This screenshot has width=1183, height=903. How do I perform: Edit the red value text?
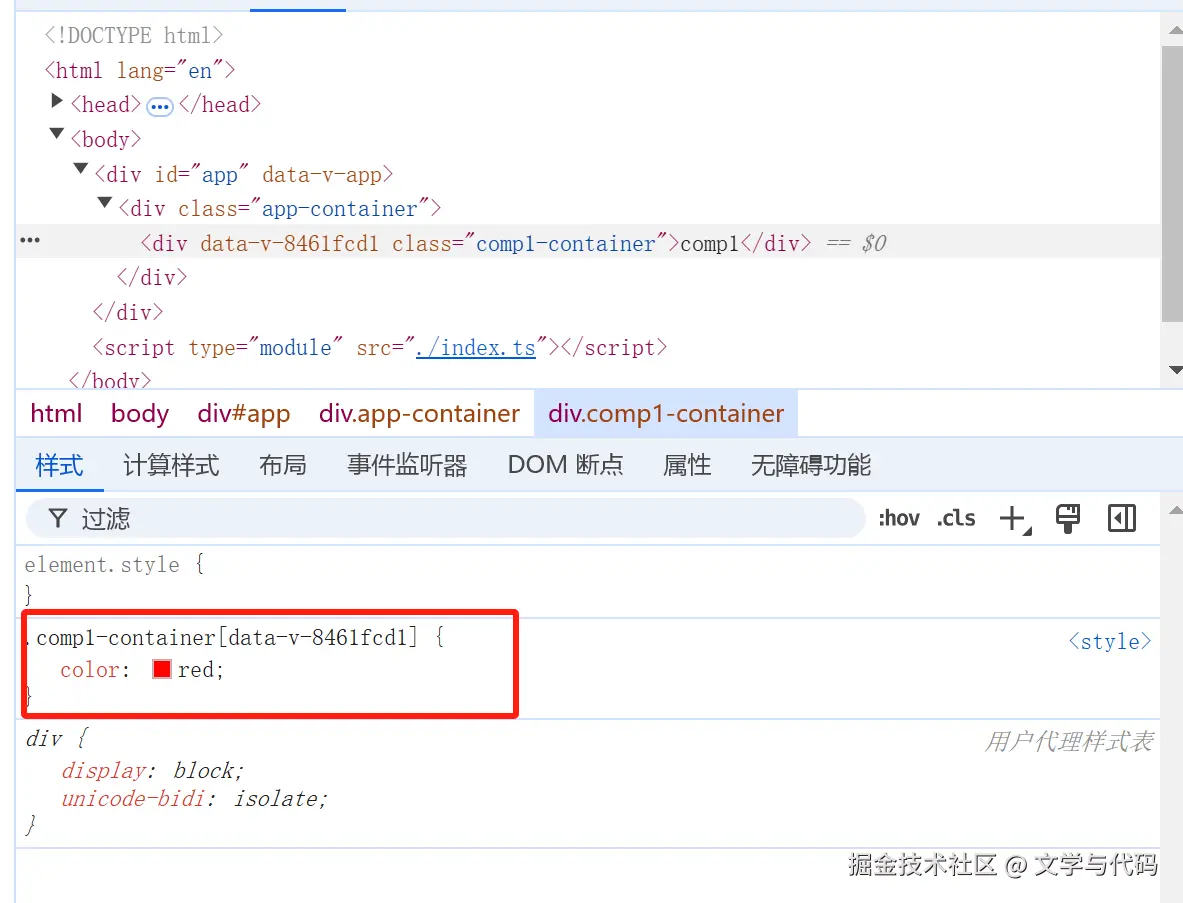pos(196,670)
